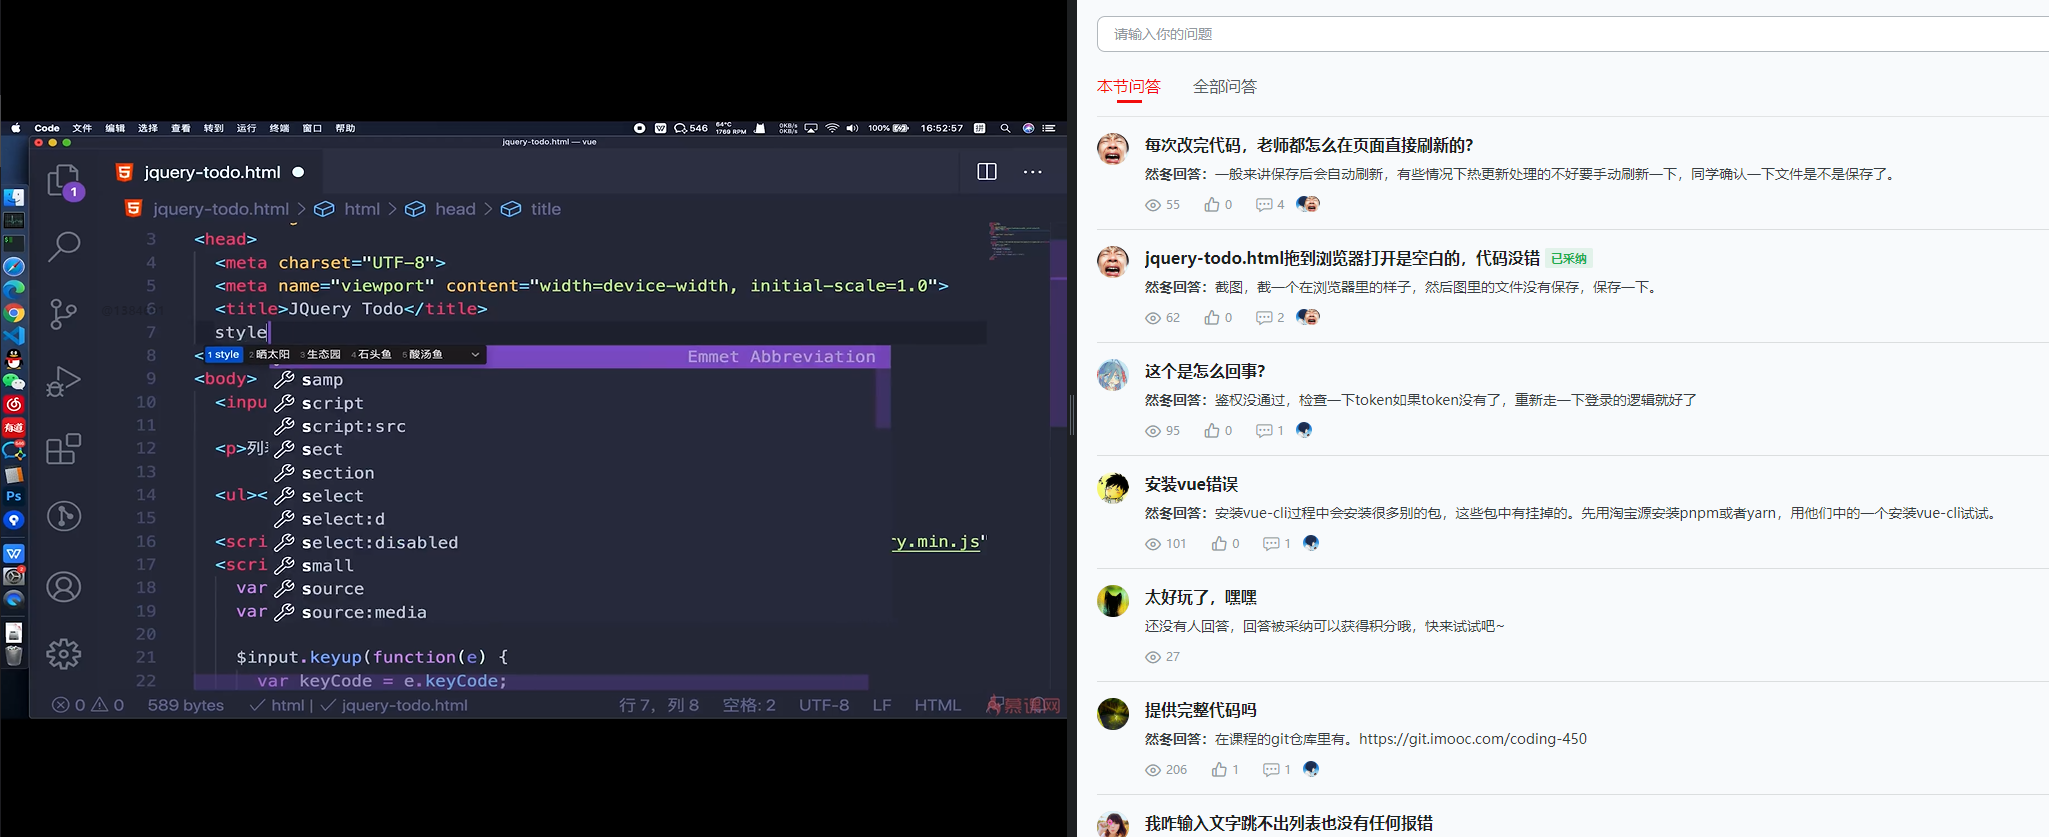Image resolution: width=2049 pixels, height=837 pixels.
Task: Click the volume icon in menu bar
Action: click(852, 128)
